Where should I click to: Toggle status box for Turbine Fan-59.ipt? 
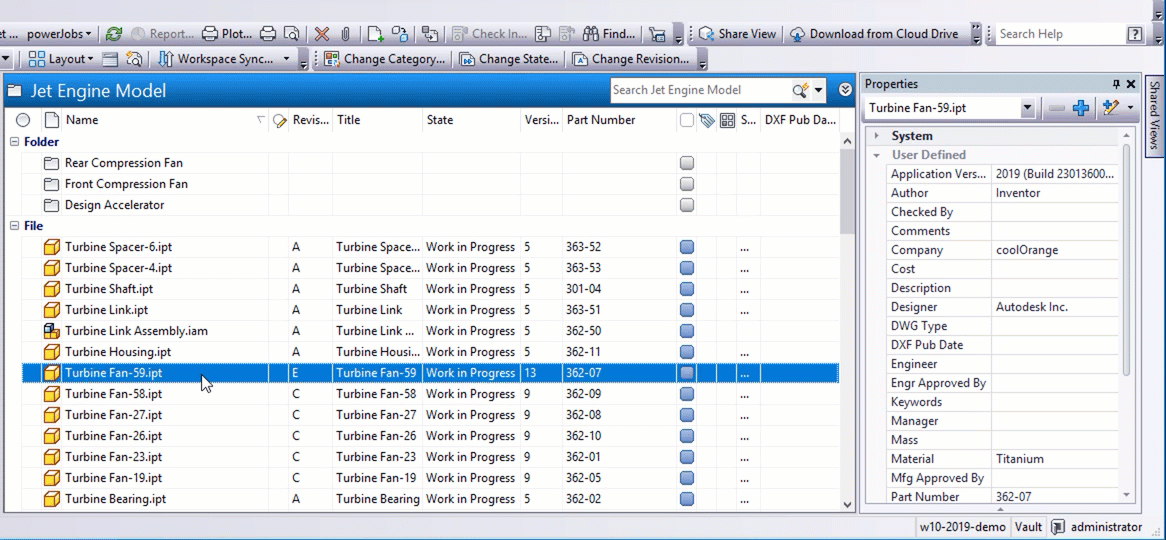(687, 373)
